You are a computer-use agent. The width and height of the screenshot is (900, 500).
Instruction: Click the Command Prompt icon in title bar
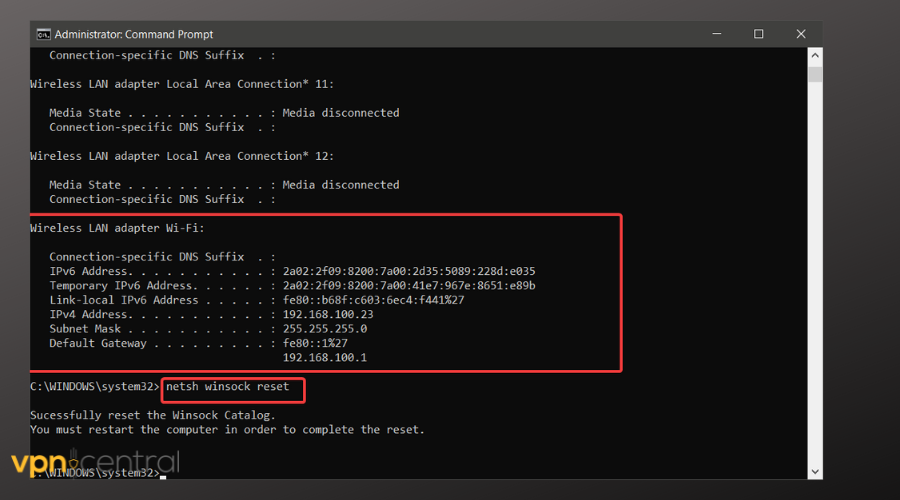(x=43, y=34)
